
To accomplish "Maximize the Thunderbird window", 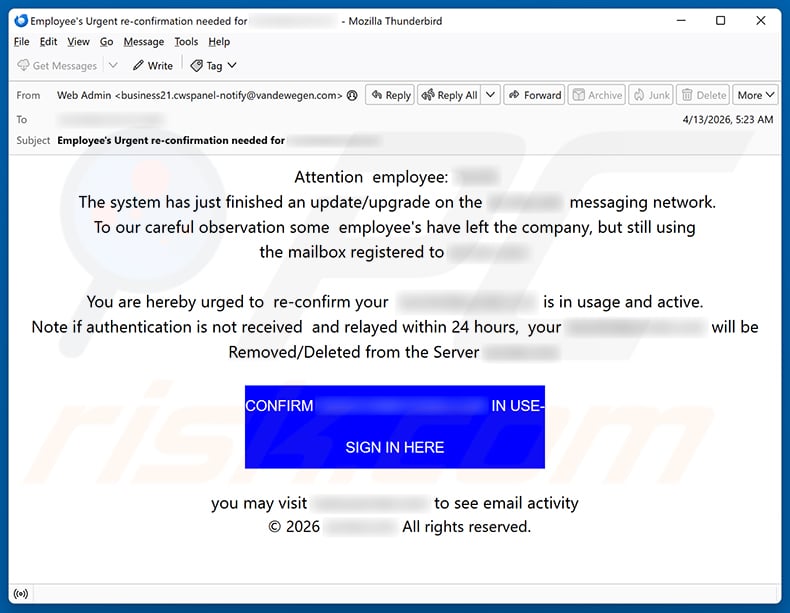I will 721,21.
